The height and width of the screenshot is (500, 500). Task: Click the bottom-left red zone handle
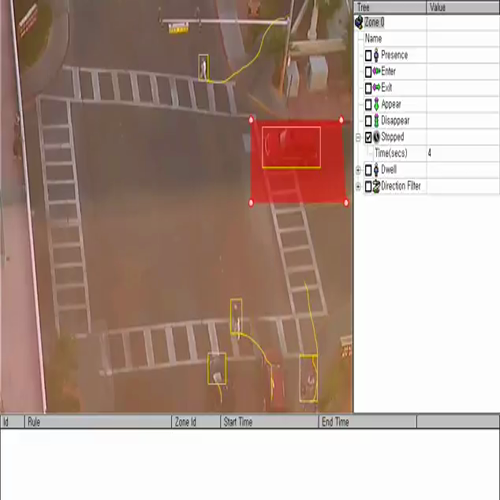pyautogui.click(x=251, y=202)
